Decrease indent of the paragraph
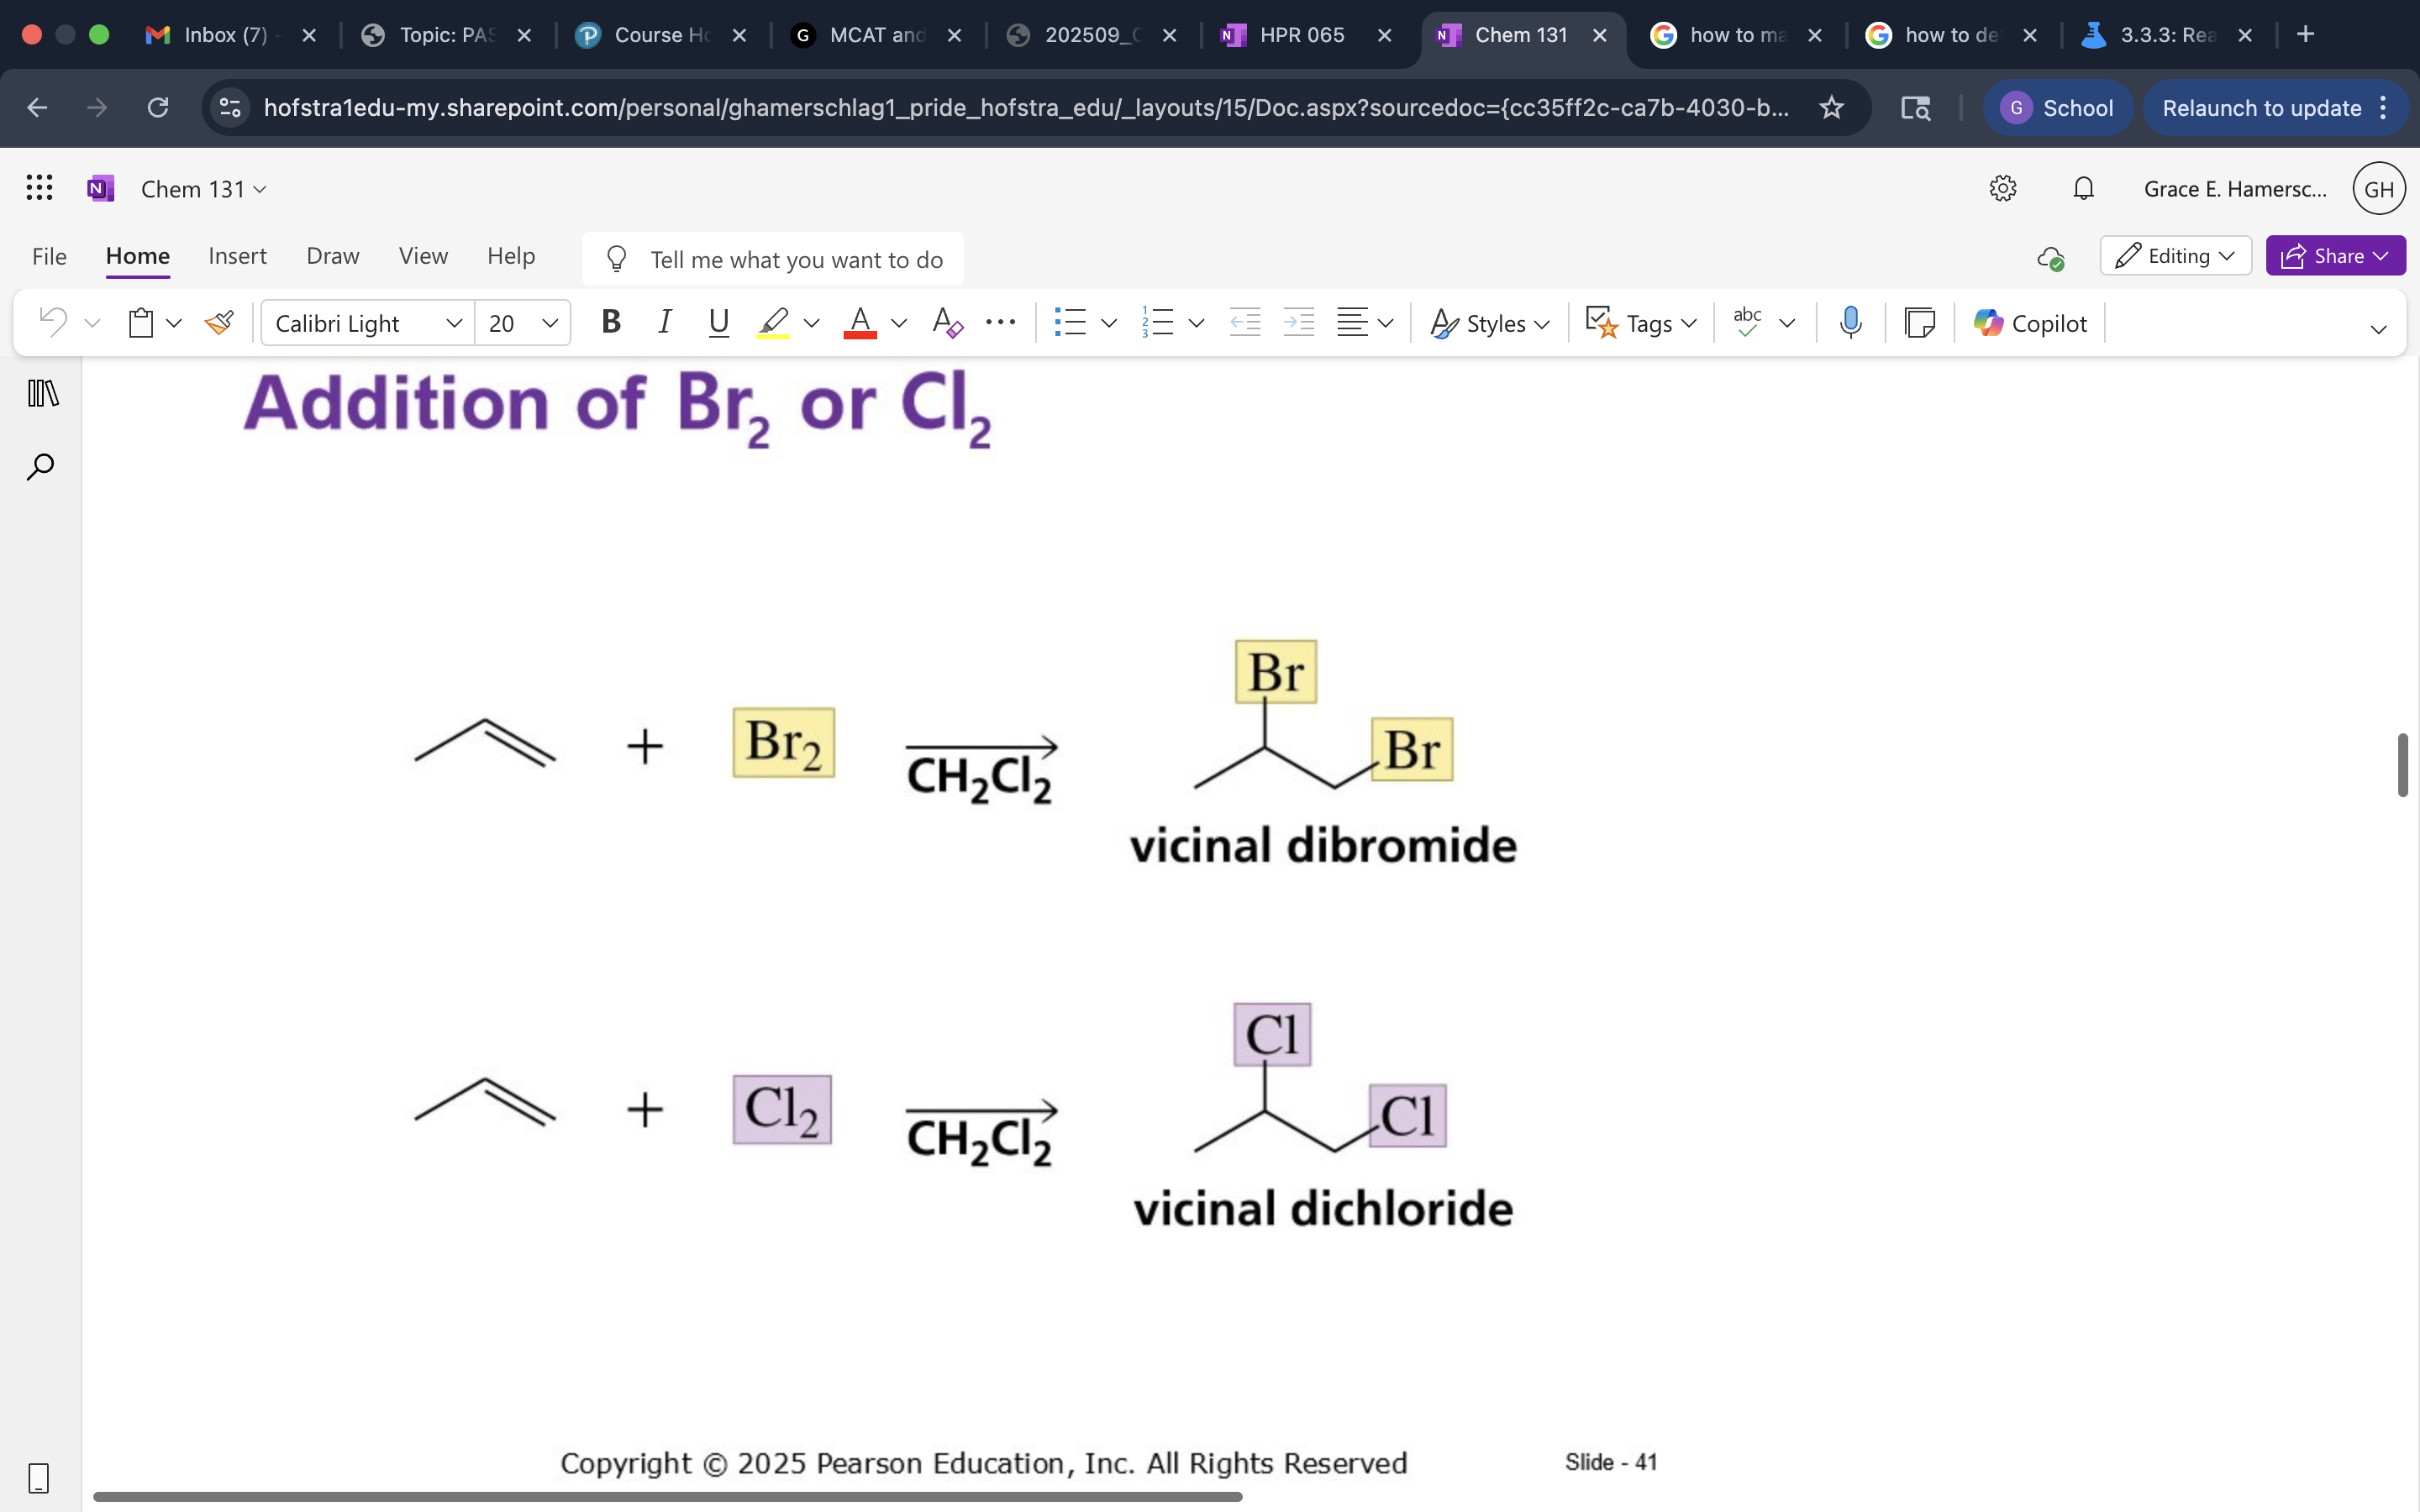The image size is (2420, 1512). pyautogui.click(x=1244, y=322)
